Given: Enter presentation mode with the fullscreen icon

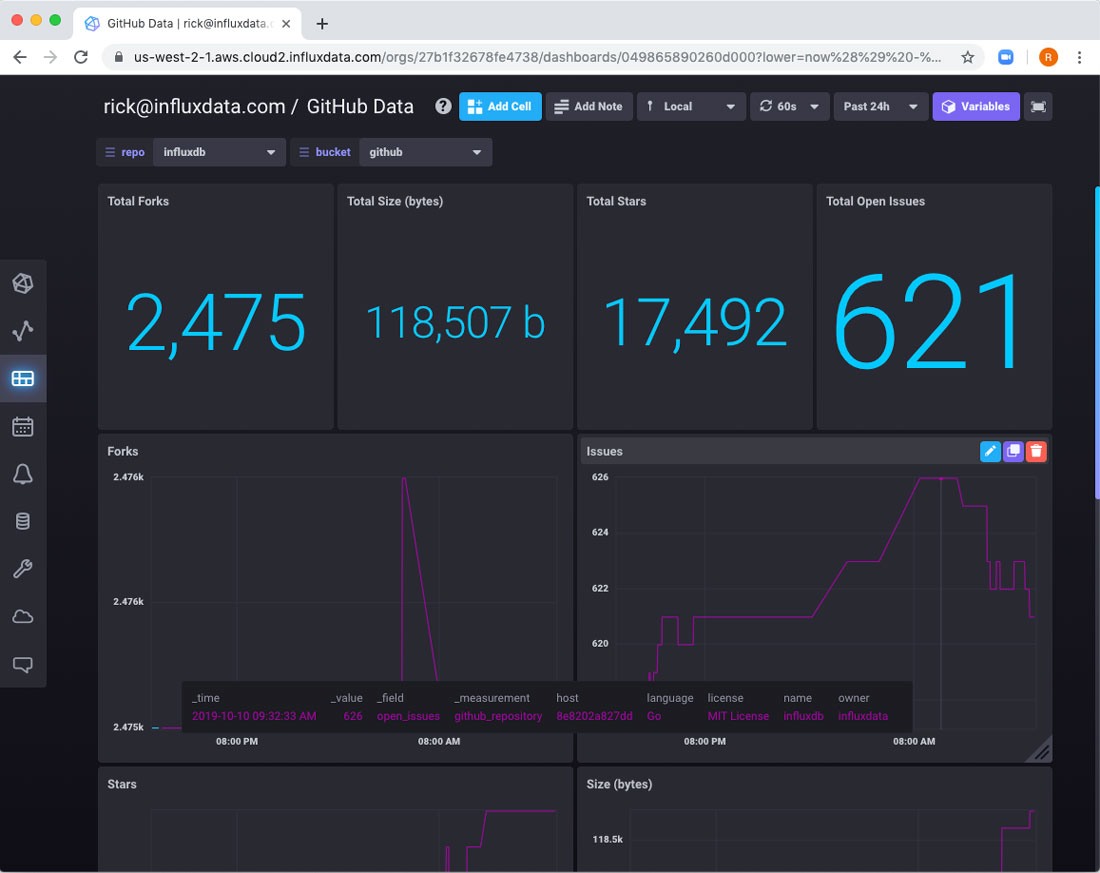Looking at the screenshot, I should point(1038,106).
